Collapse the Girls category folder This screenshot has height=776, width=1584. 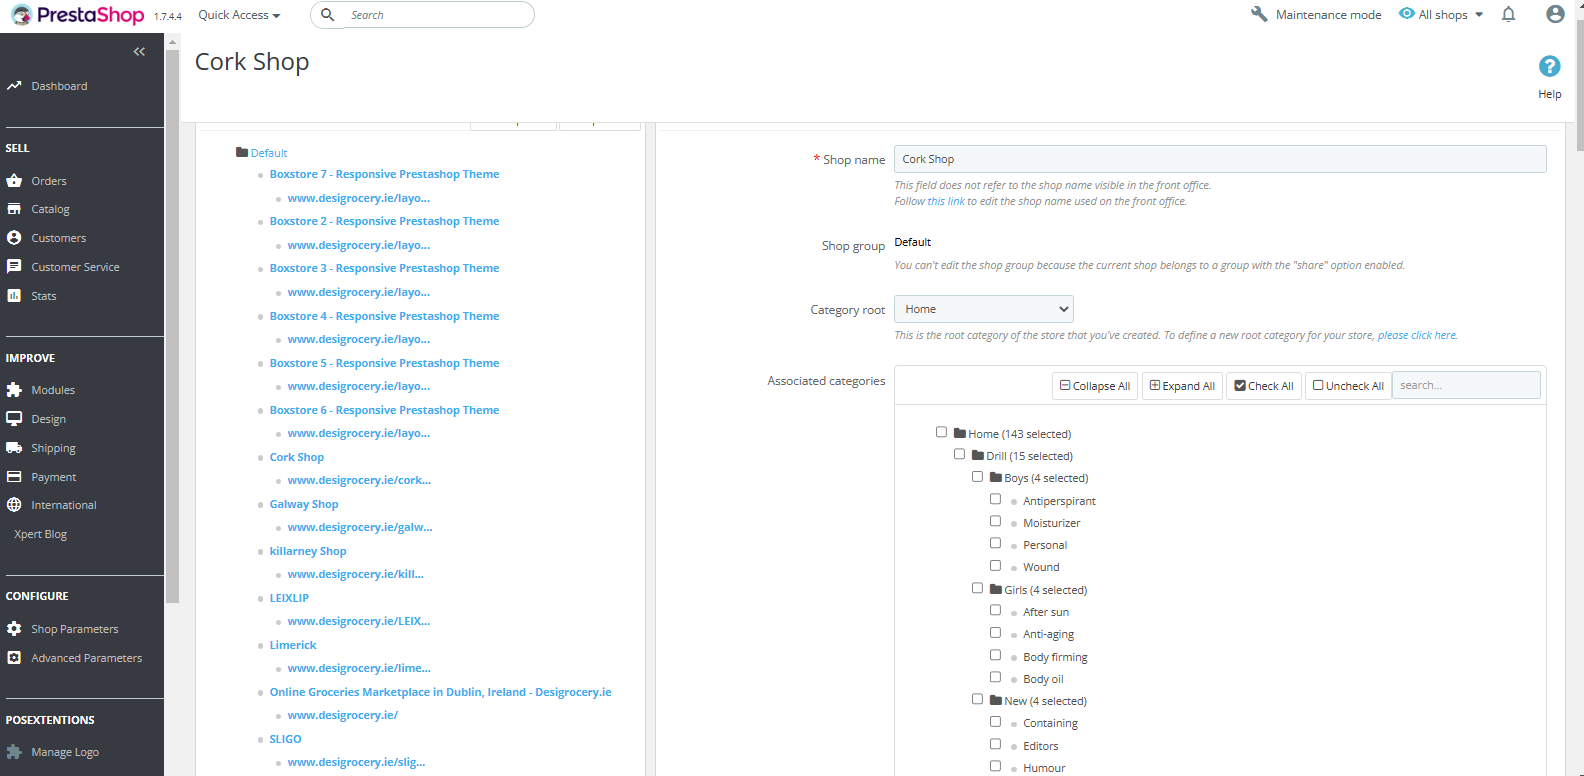coord(996,590)
